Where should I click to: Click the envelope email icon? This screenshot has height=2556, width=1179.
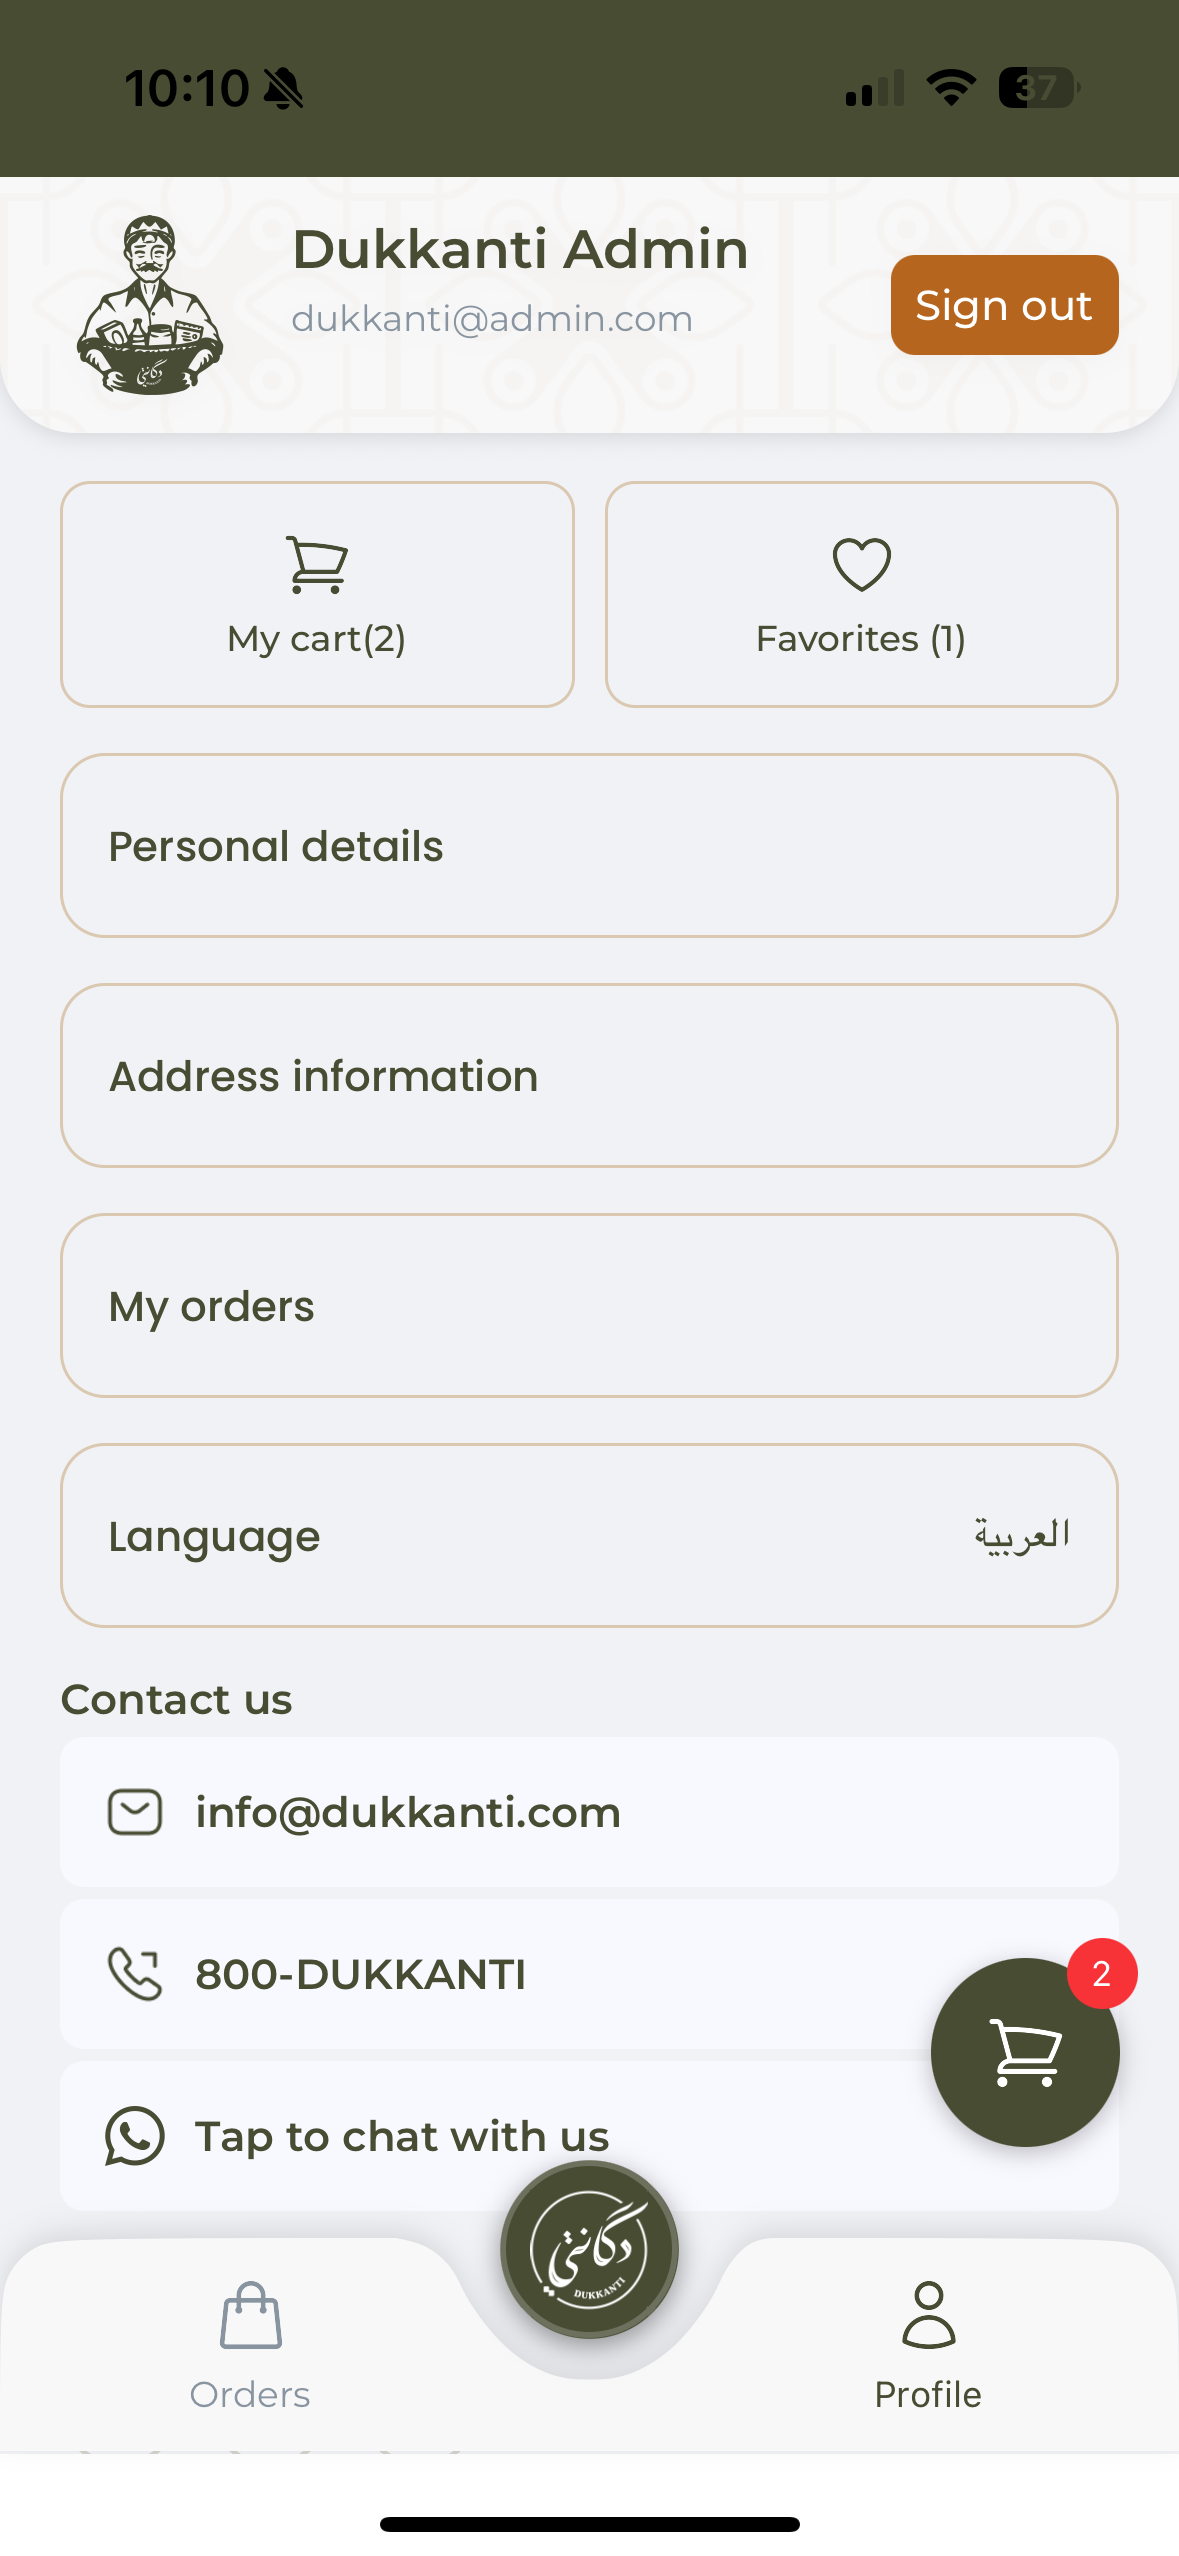[135, 1812]
